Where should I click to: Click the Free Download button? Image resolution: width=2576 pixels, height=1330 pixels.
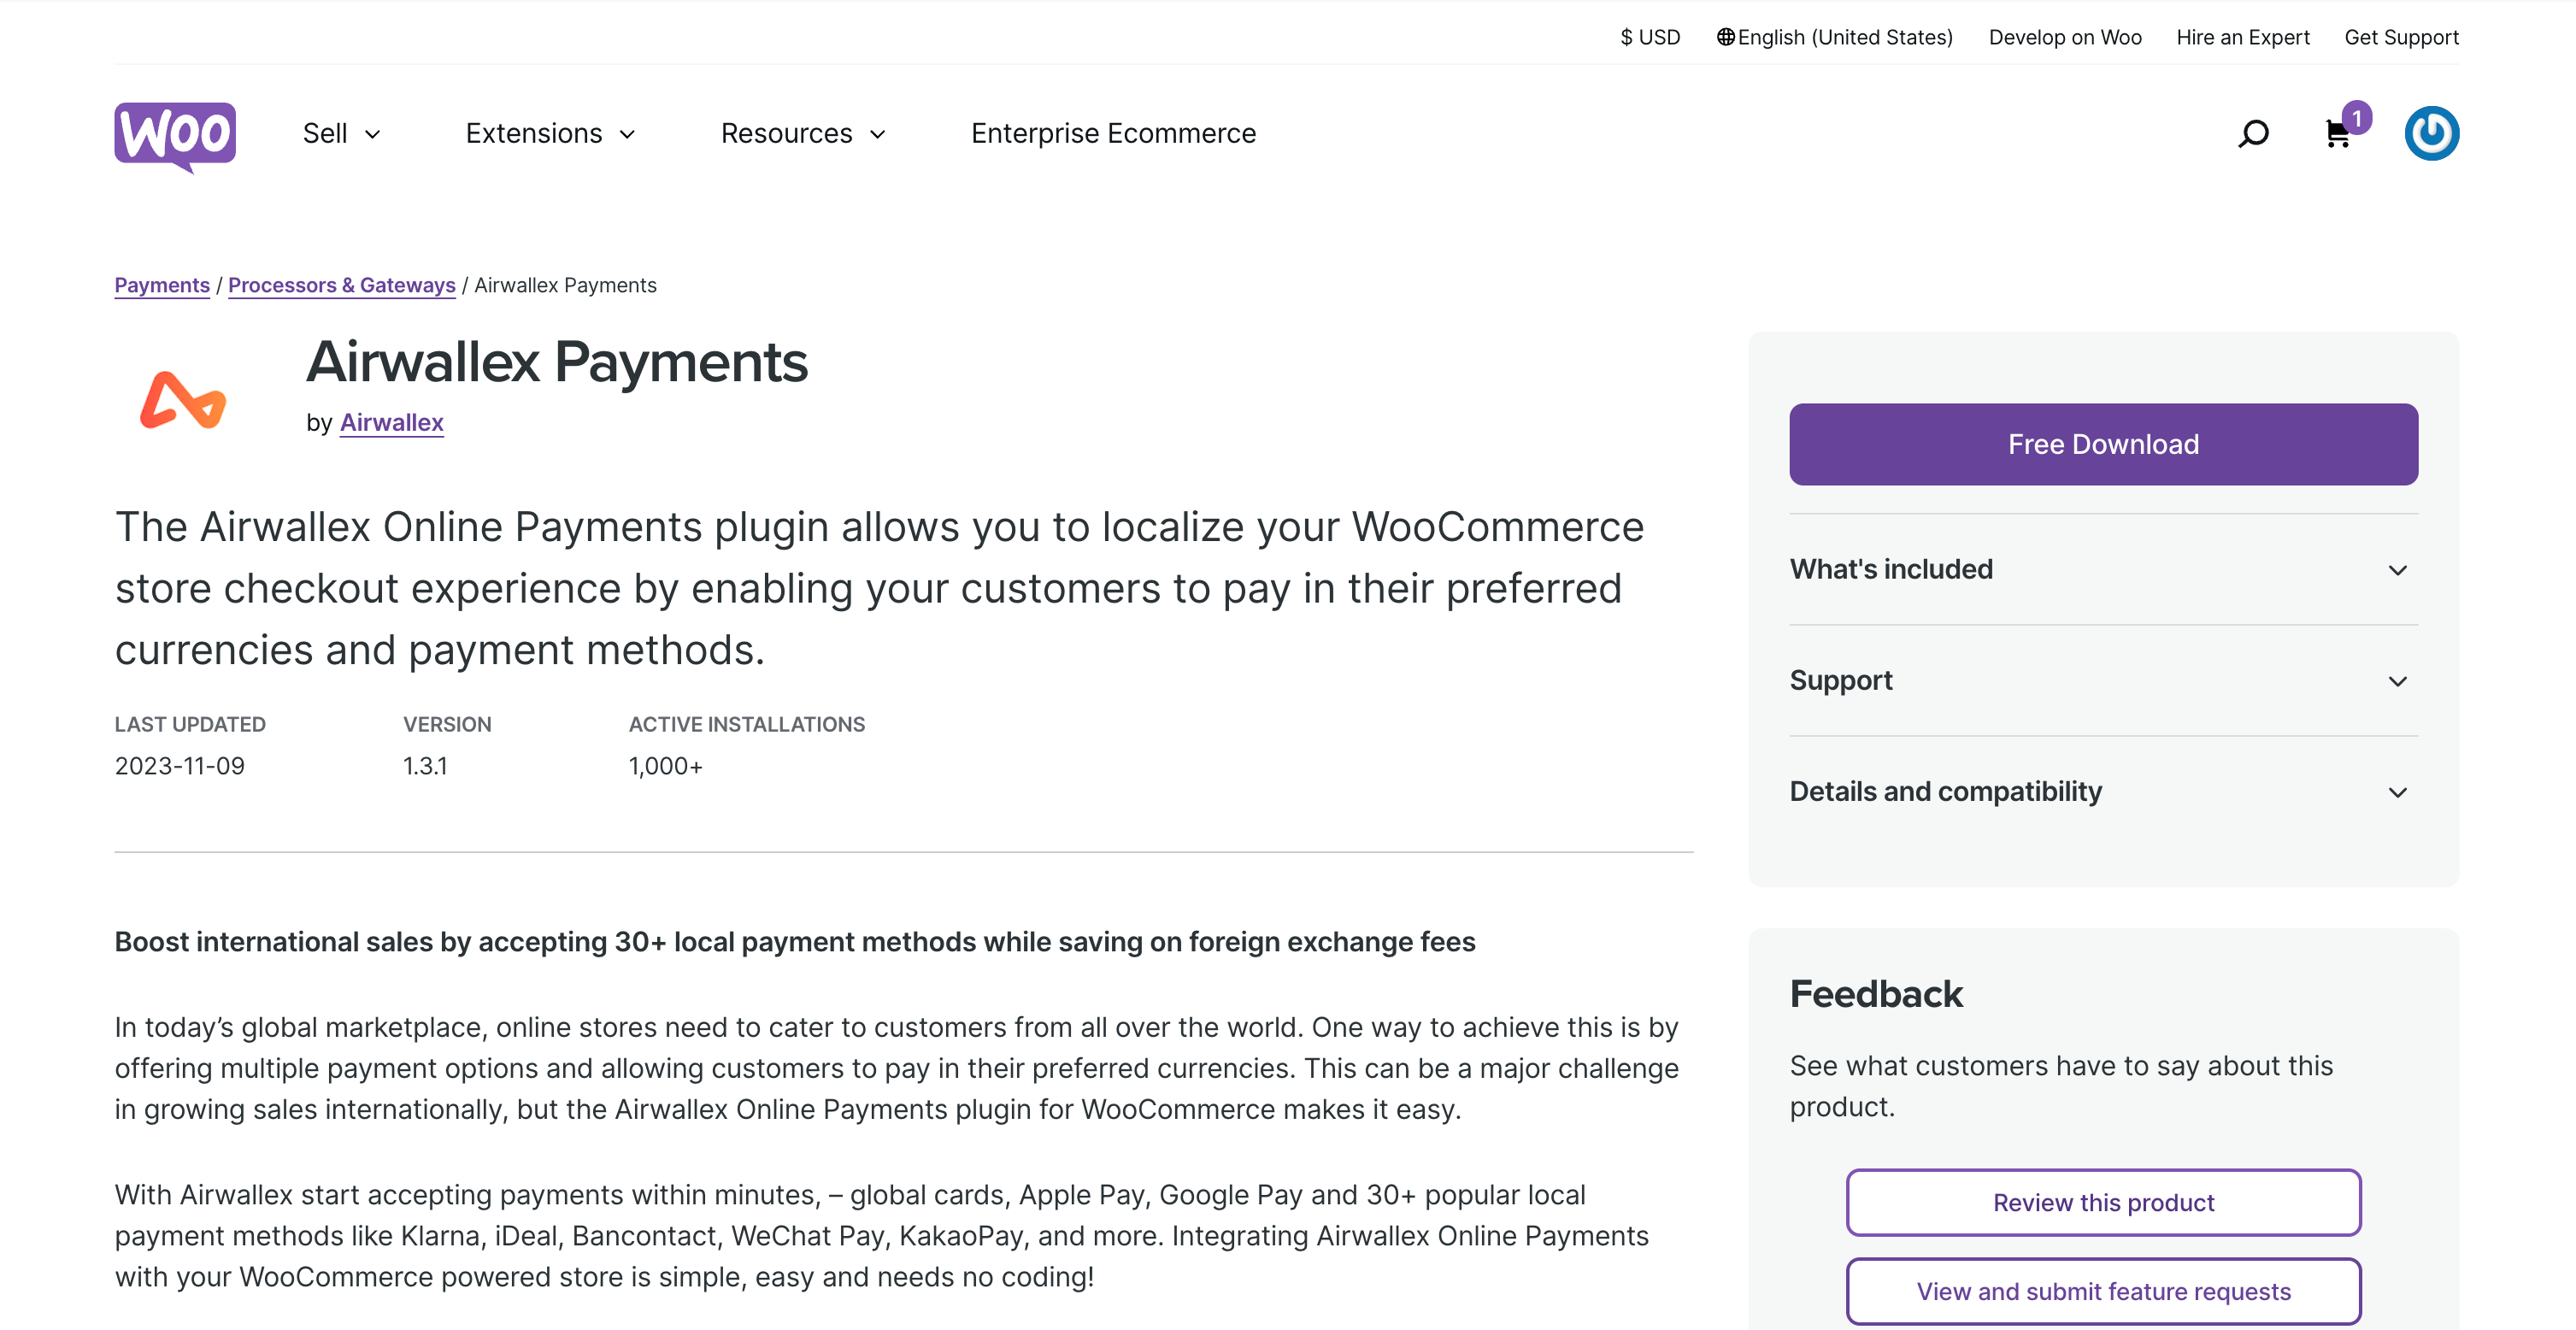point(2103,444)
